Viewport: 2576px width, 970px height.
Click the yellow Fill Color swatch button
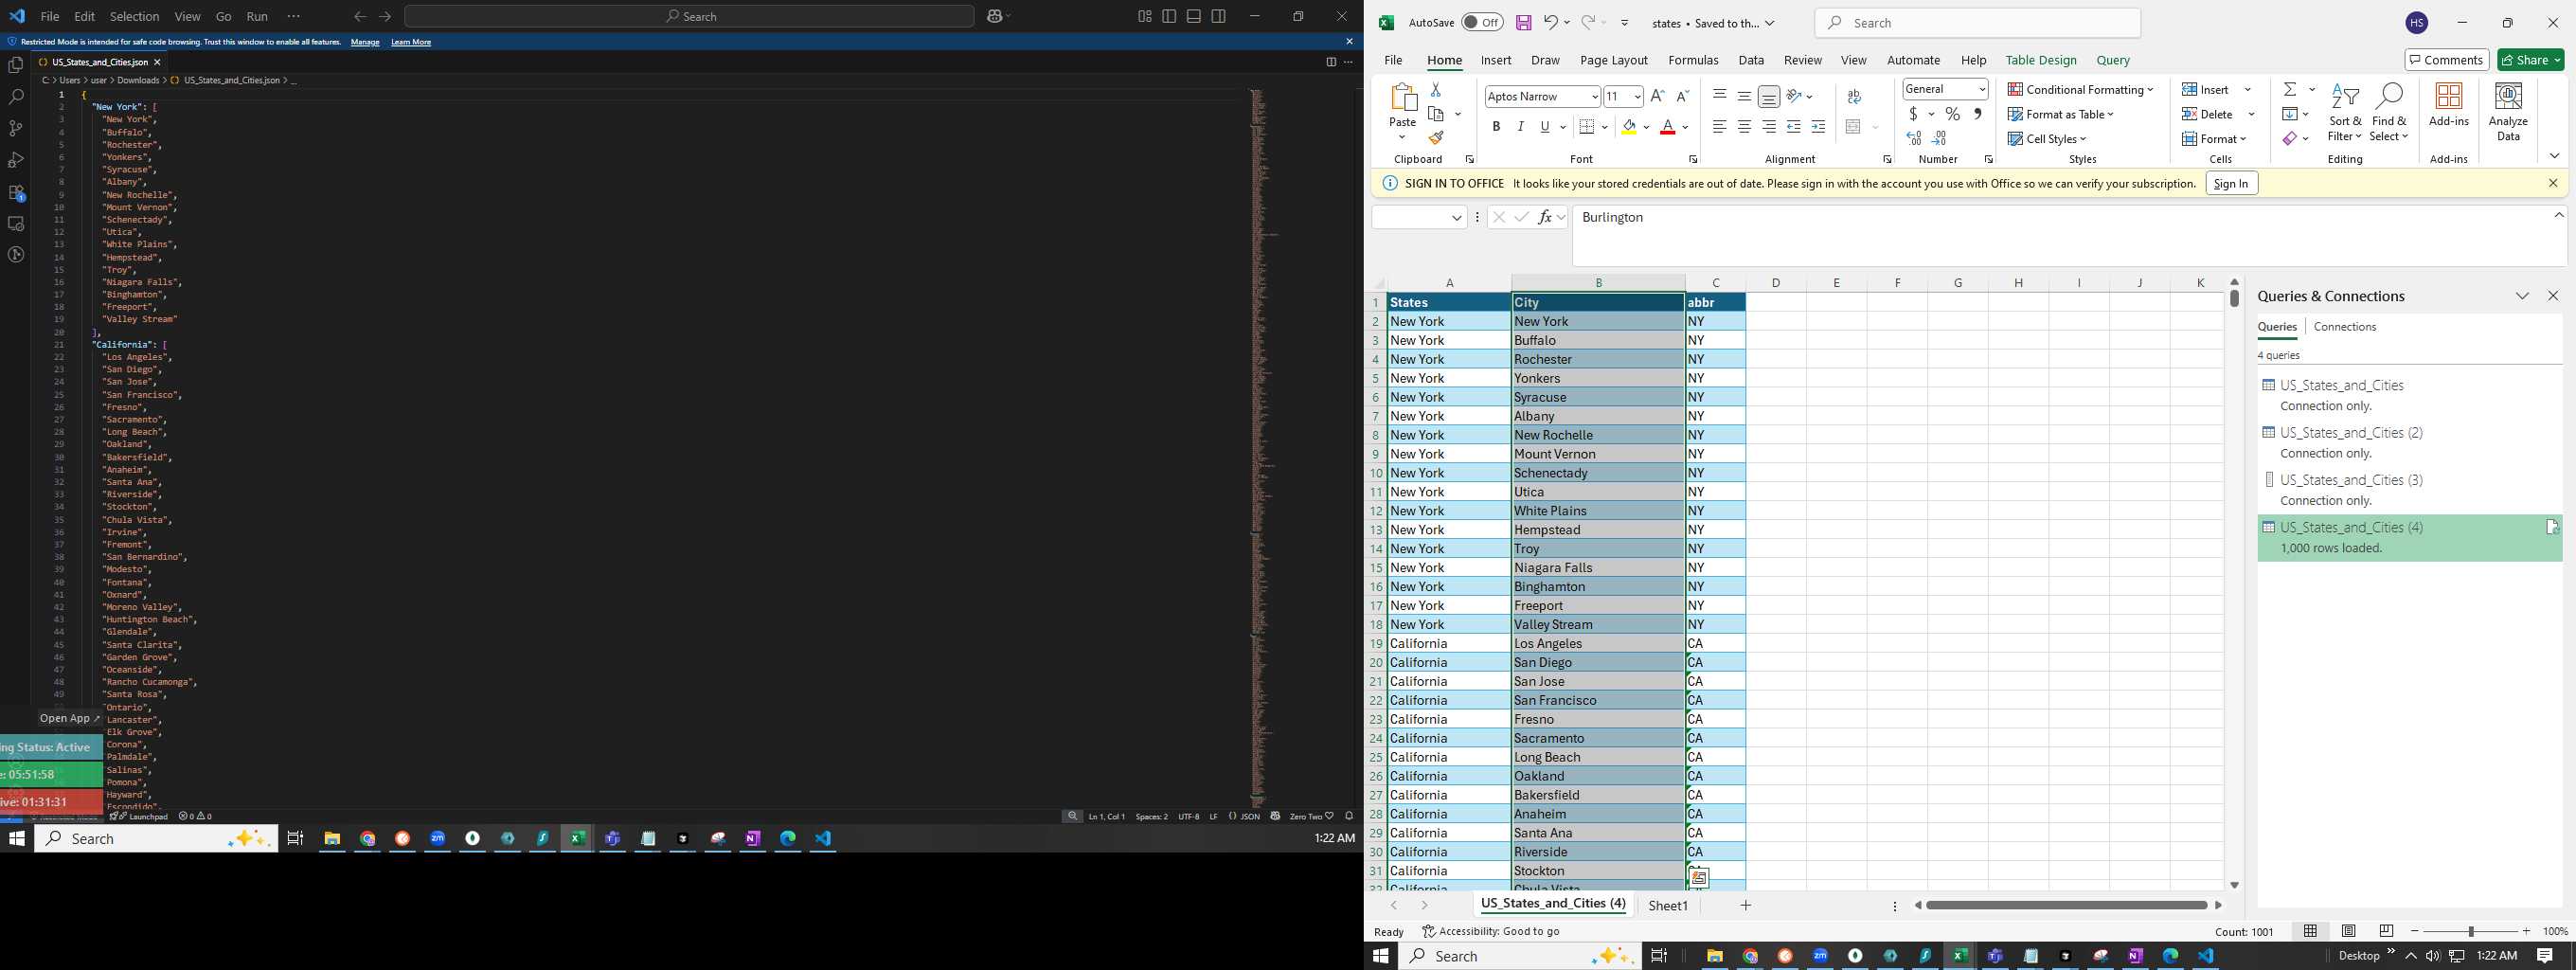[x=1630, y=127]
